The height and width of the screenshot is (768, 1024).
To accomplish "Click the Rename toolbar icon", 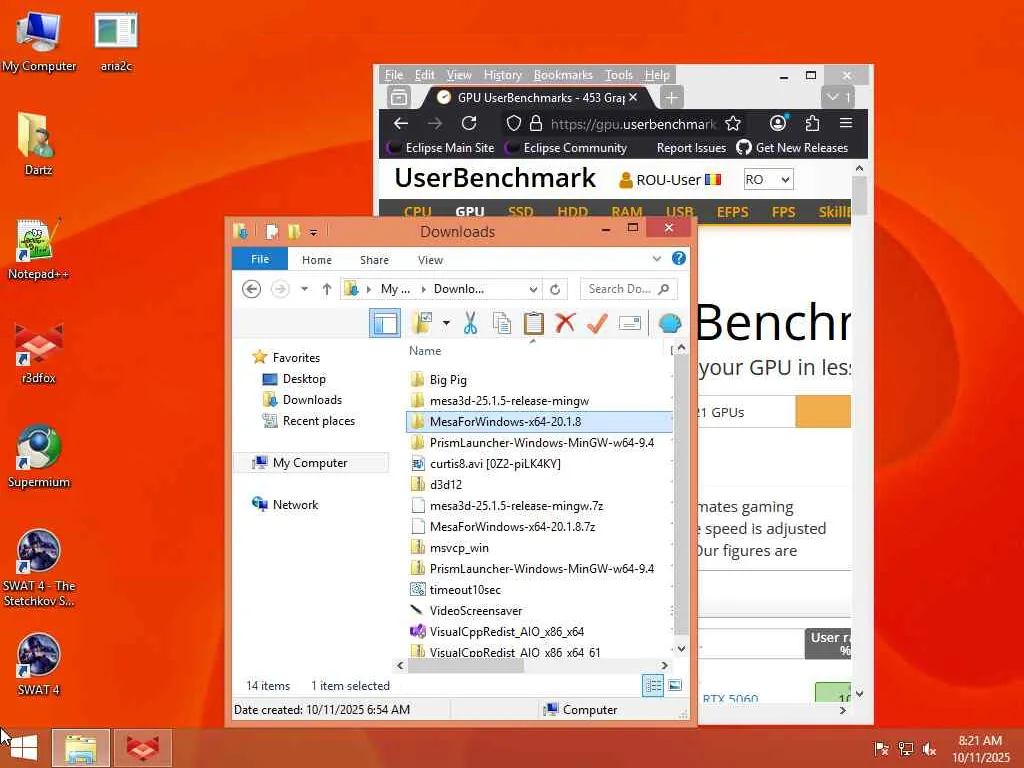I will [630, 323].
